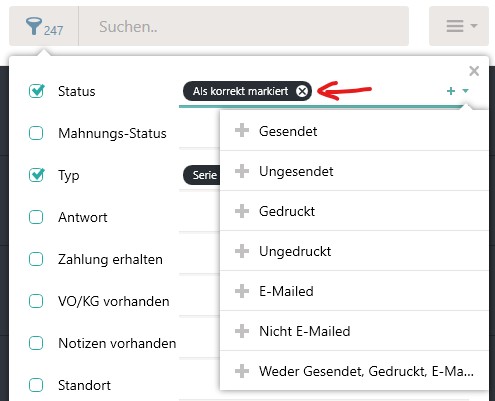The width and height of the screenshot is (495, 401).
Task: Click into the Suchen.. search field
Action: [244, 26]
